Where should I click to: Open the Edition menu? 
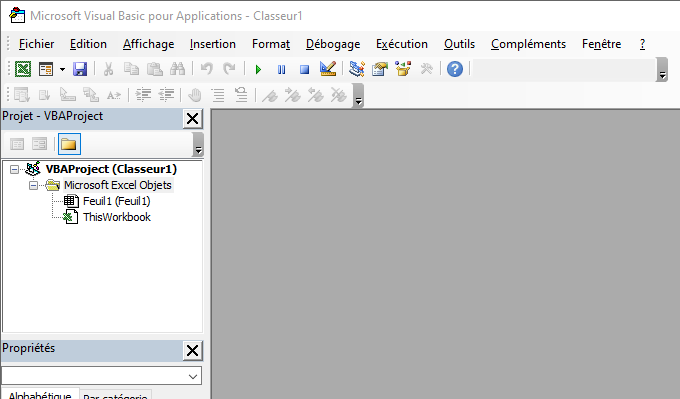click(x=88, y=44)
